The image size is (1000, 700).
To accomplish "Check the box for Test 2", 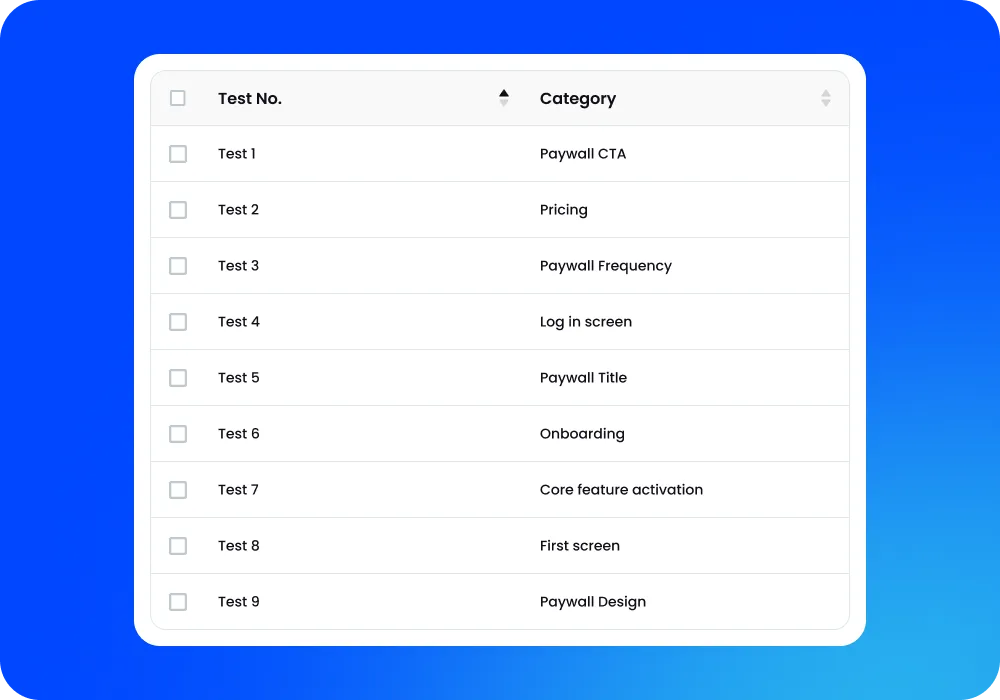I will pos(178,210).
